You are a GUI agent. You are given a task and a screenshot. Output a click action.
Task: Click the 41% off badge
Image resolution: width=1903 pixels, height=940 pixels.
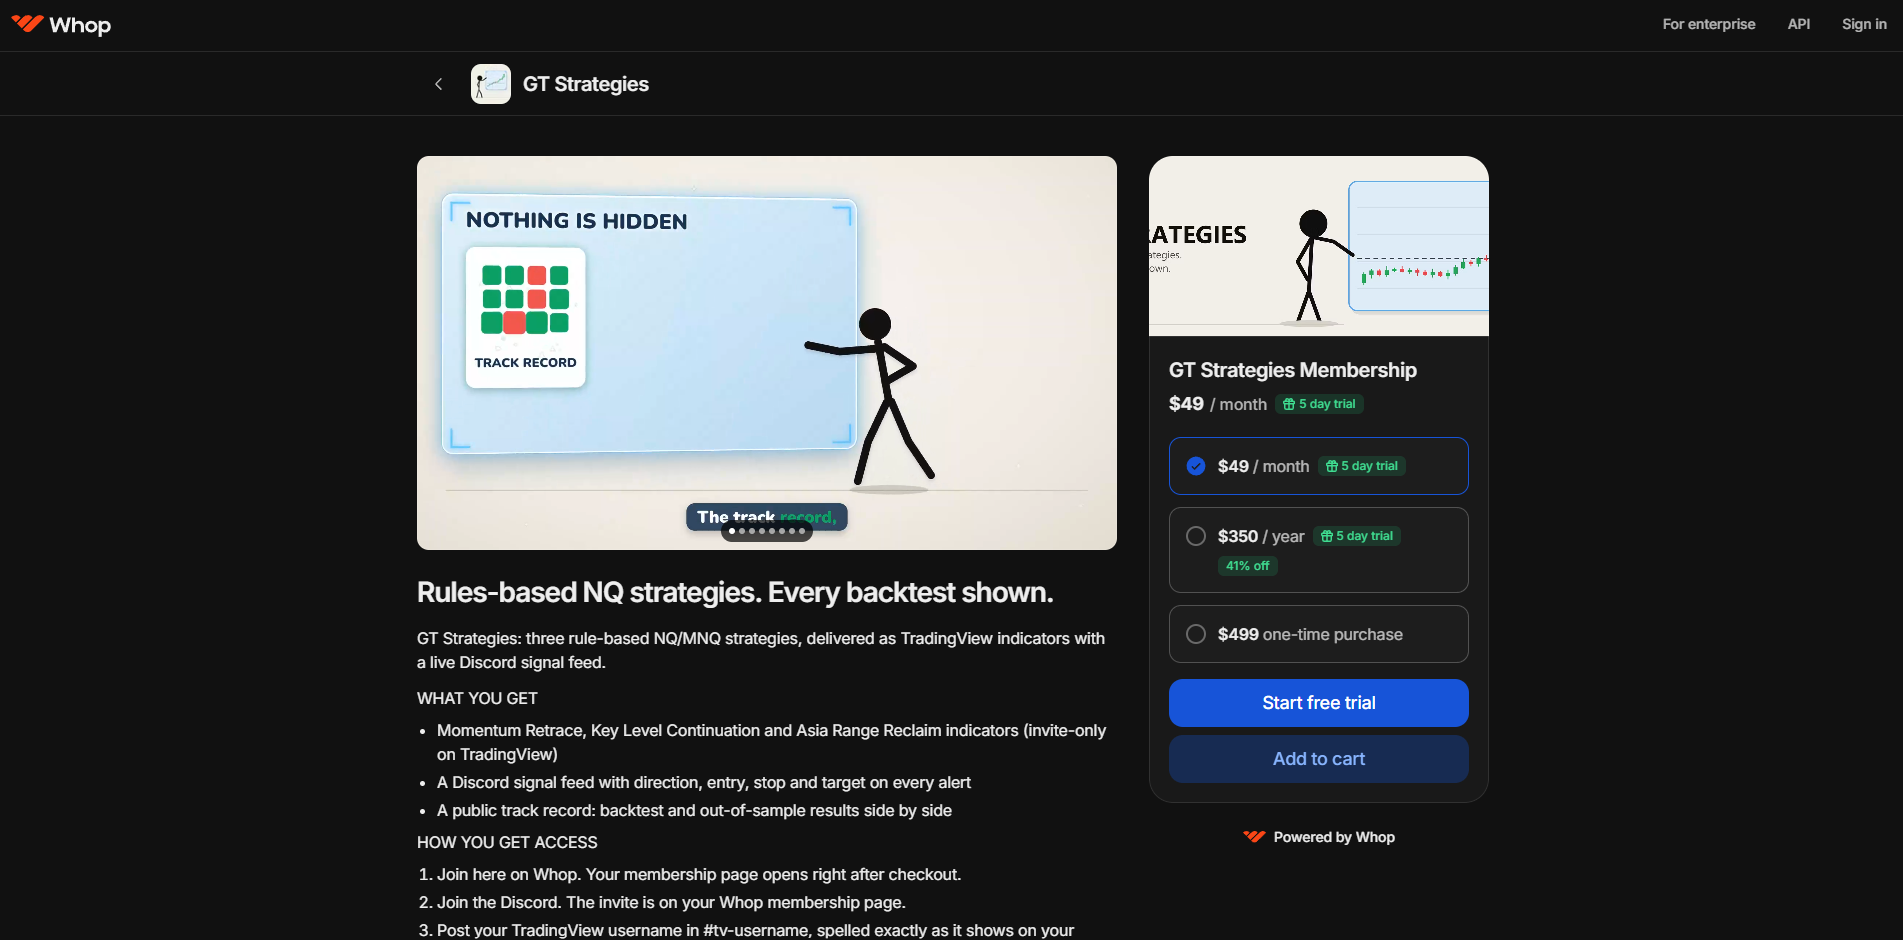pyautogui.click(x=1247, y=566)
